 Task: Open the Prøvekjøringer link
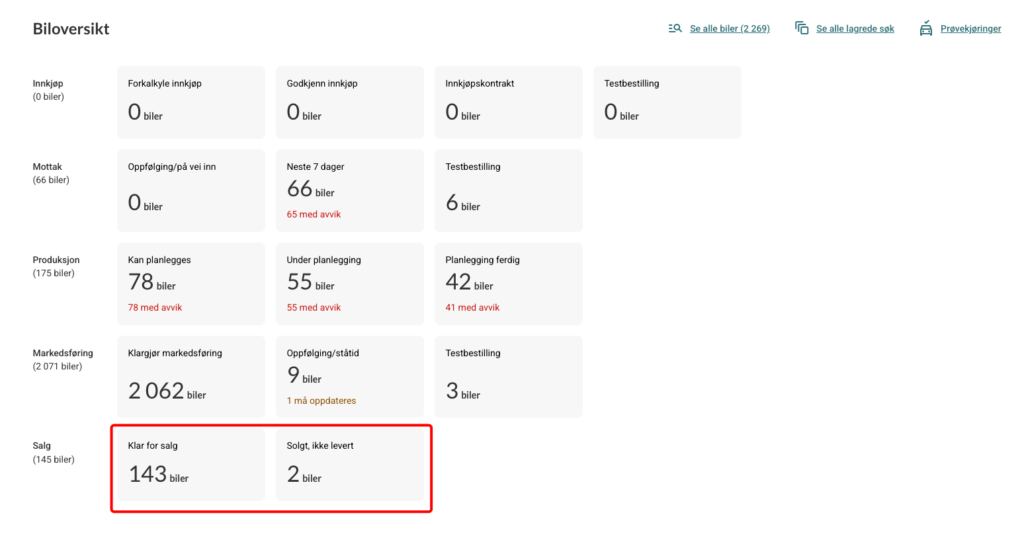click(970, 29)
